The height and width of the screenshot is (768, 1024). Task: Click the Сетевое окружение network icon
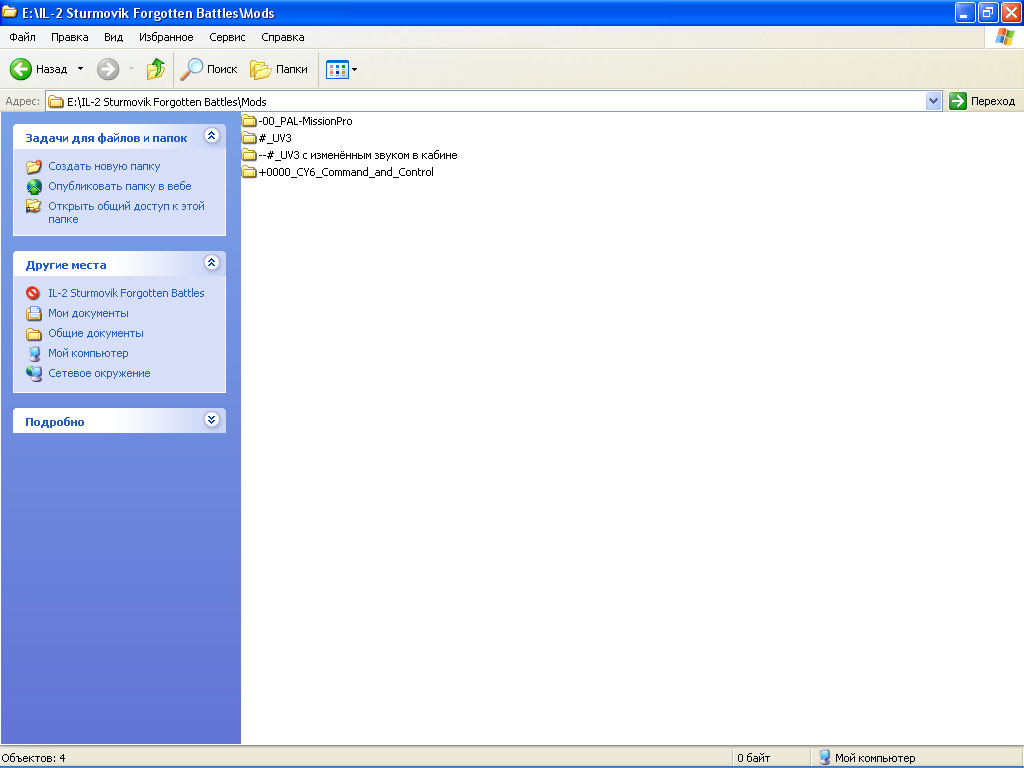(x=34, y=374)
